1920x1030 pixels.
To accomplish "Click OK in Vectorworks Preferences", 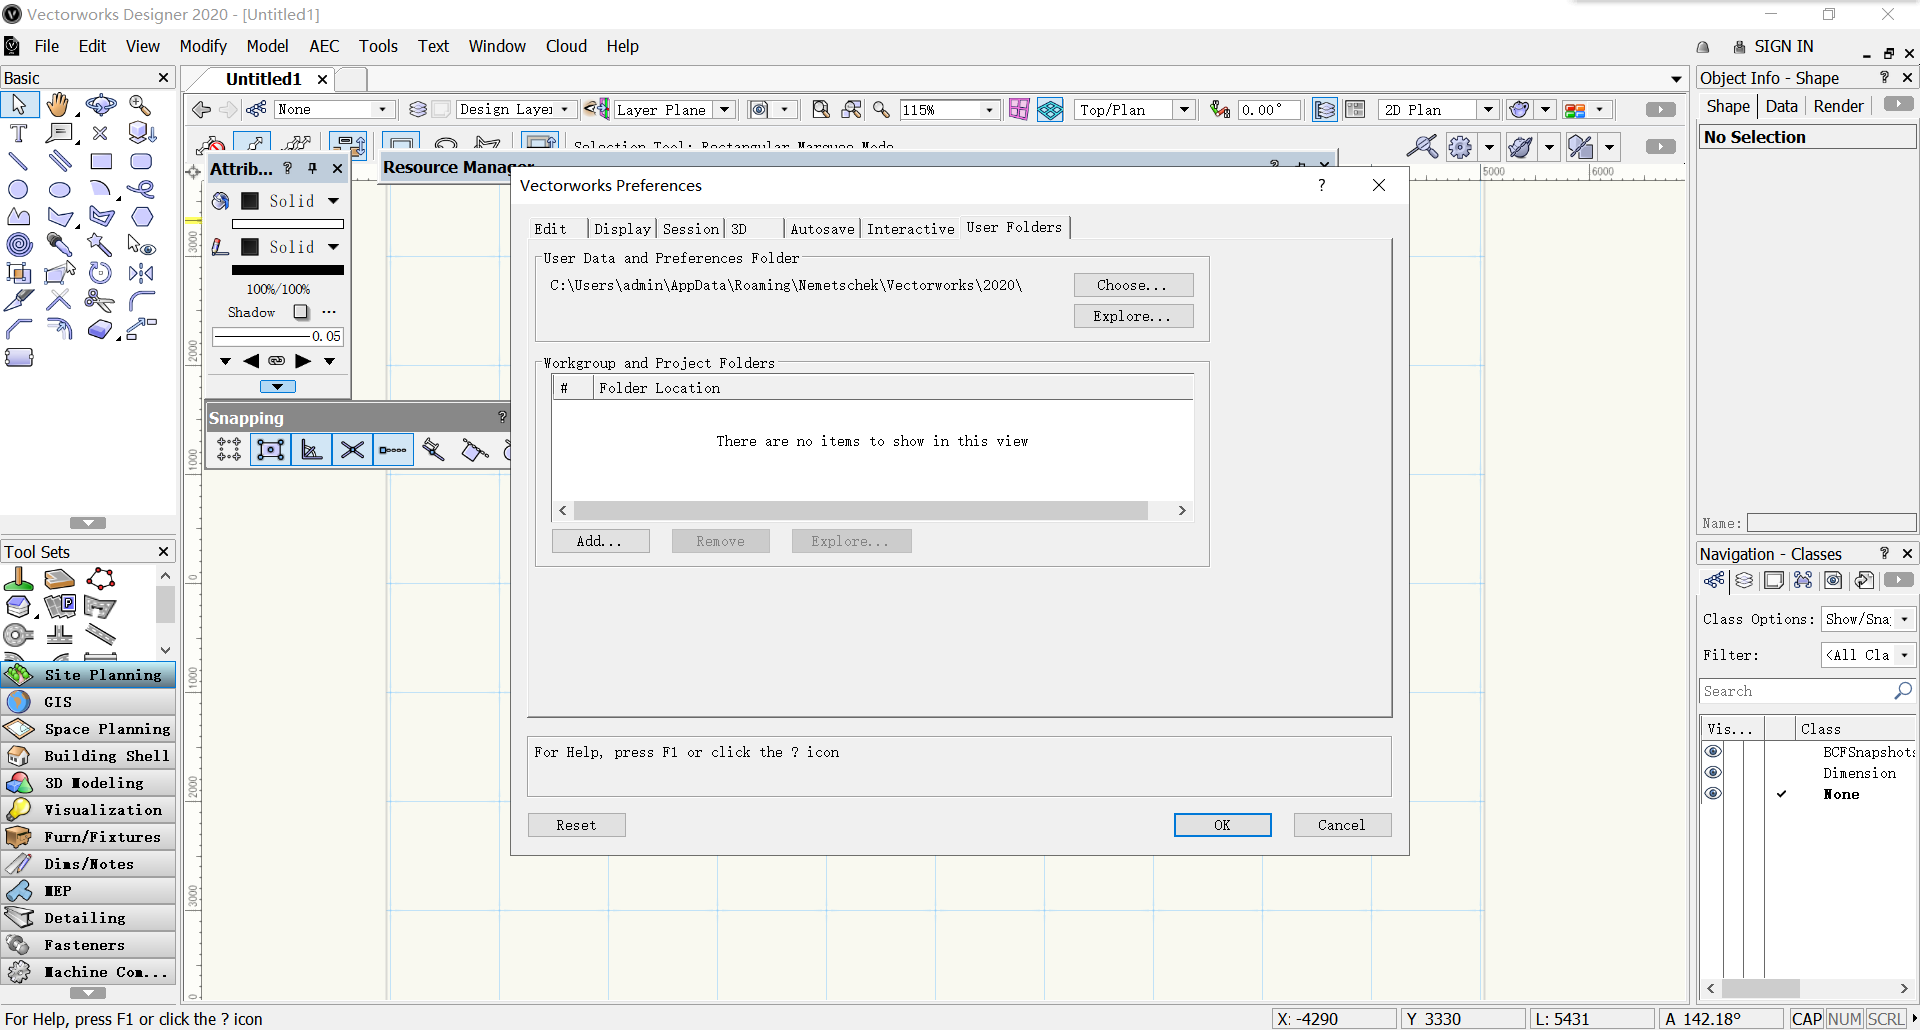I will click(x=1222, y=825).
